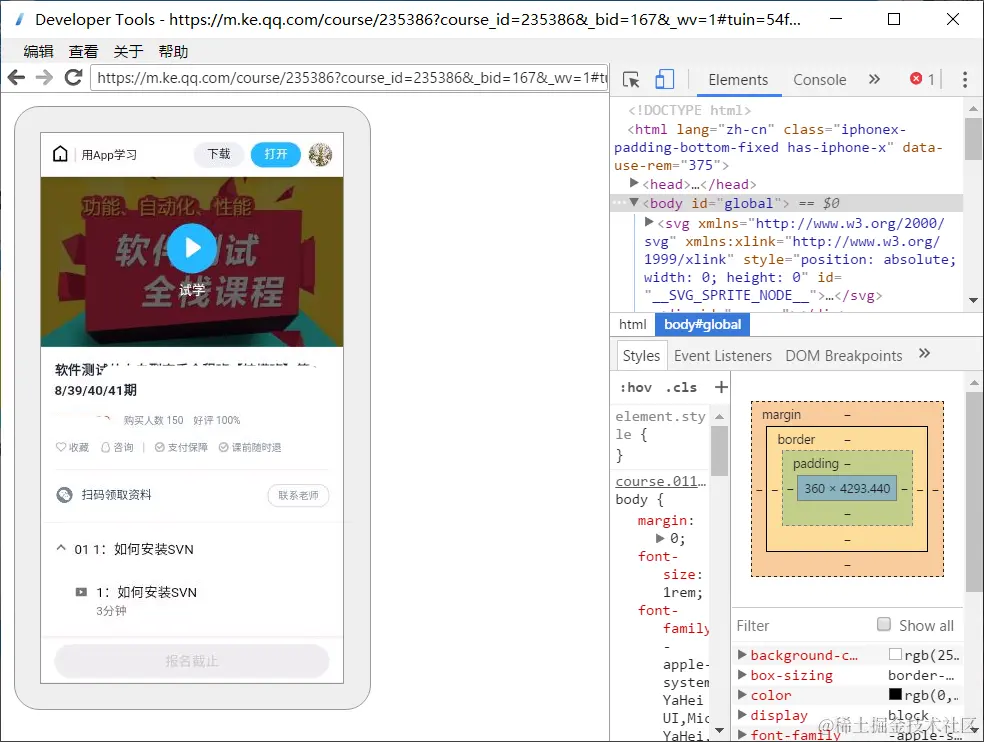The height and width of the screenshot is (742, 984).
Task: Add new style rule with plus icon
Action: [x=721, y=387]
